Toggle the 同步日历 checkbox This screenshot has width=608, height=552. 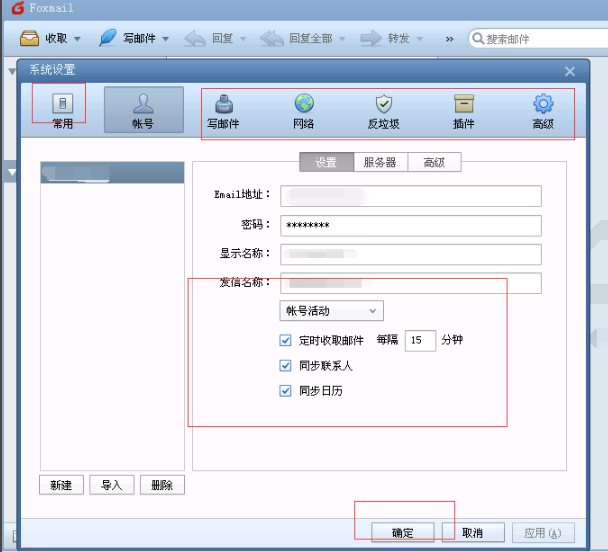[286, 391]
